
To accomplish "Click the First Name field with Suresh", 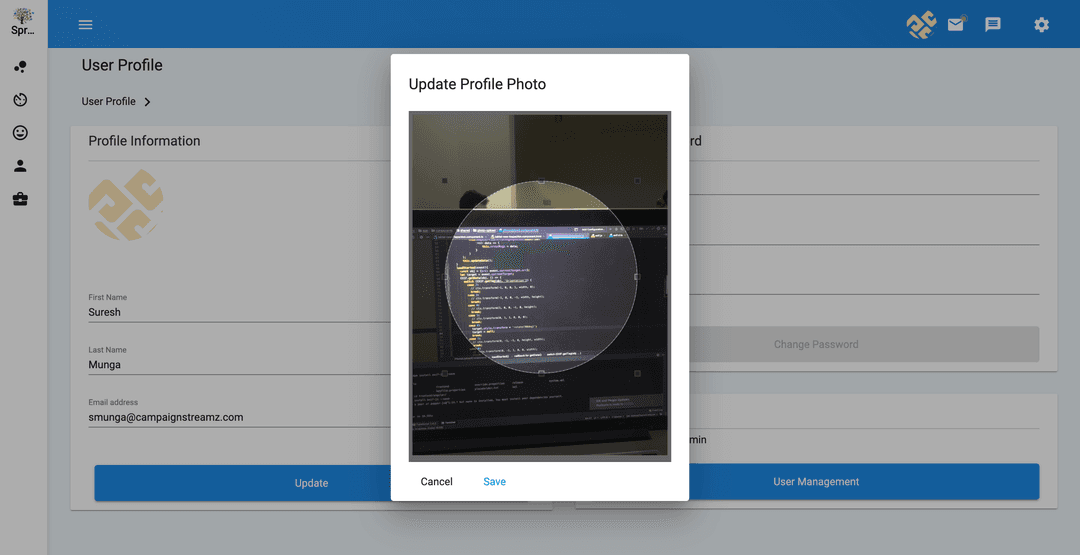I will pos(240,312).
